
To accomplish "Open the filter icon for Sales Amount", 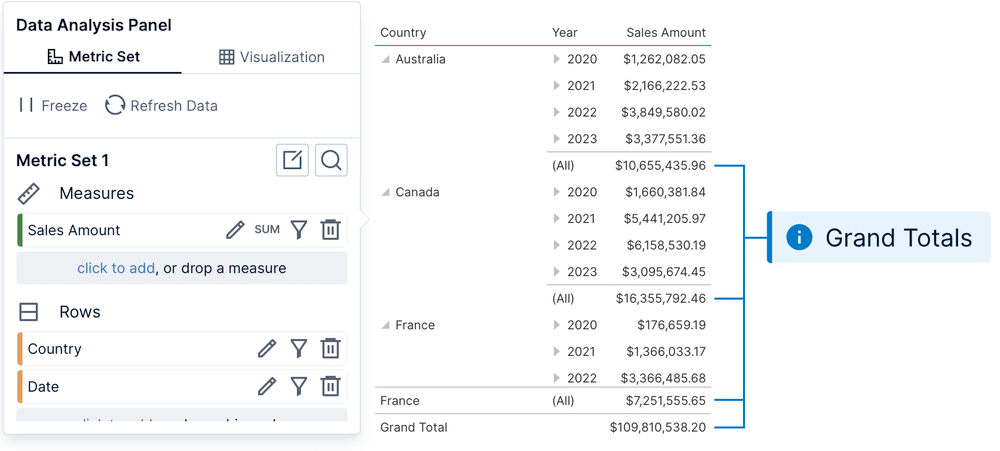I will (x=298, y=230).
